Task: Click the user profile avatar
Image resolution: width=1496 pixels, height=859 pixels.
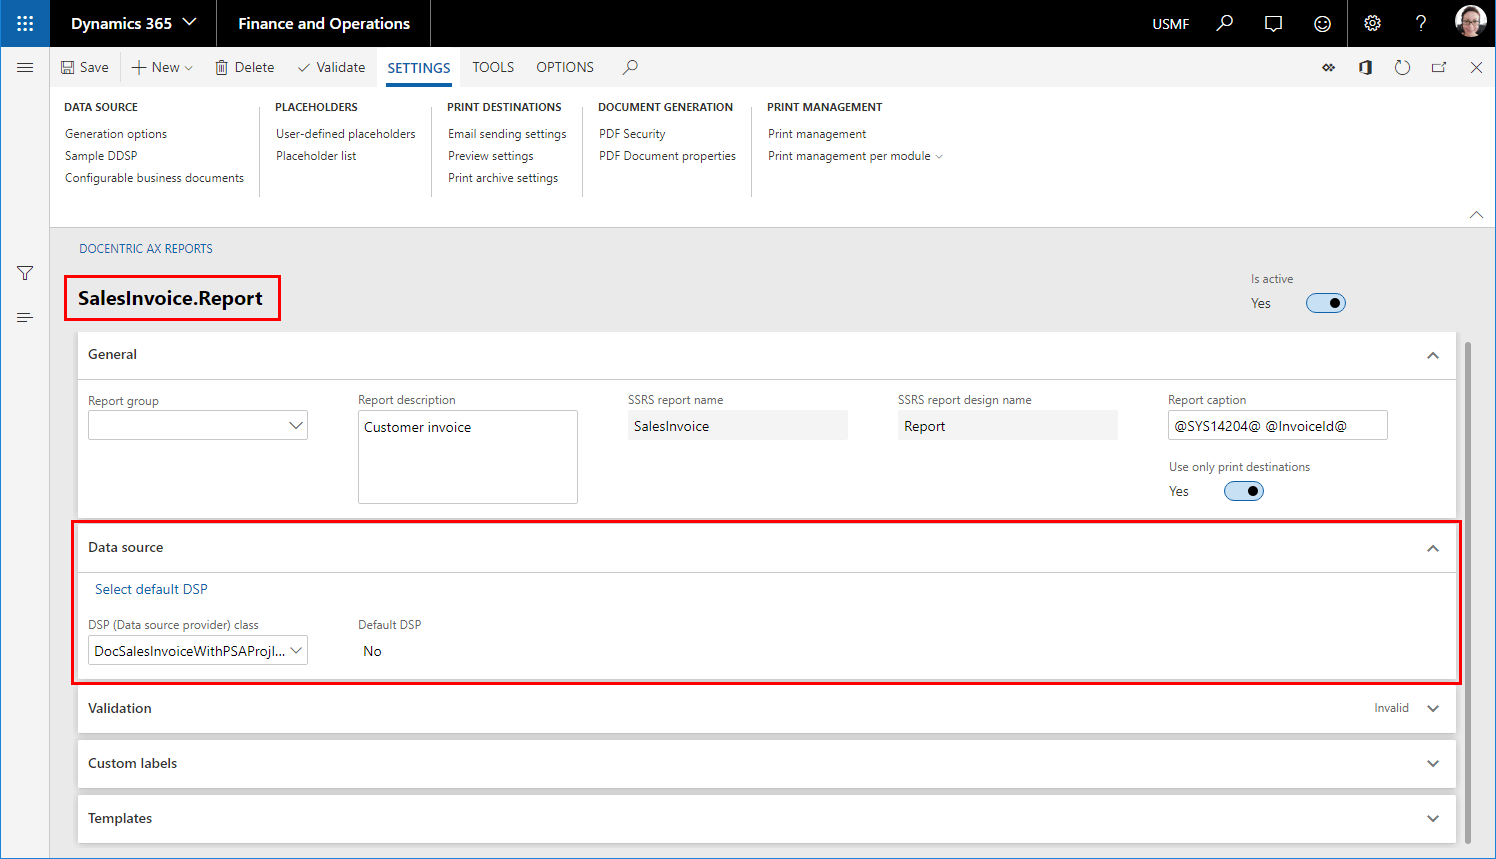Action: (x=1470, y=22)
